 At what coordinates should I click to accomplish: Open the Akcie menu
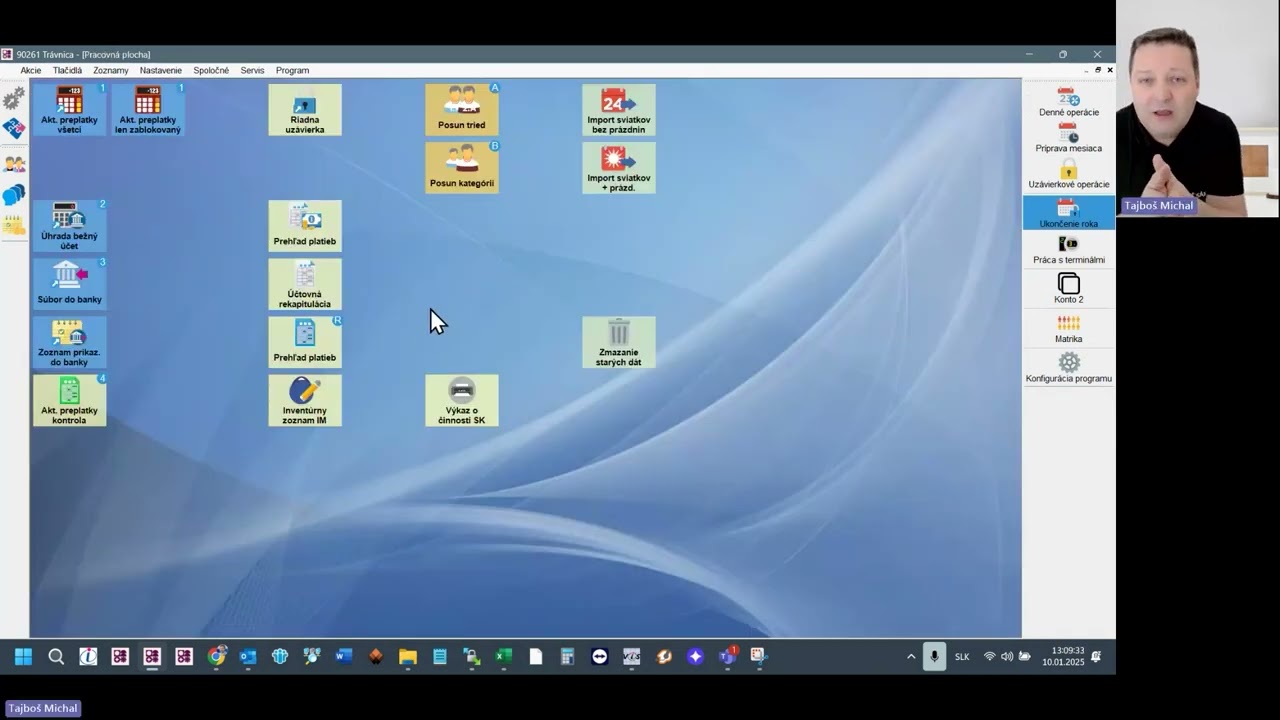31,71
